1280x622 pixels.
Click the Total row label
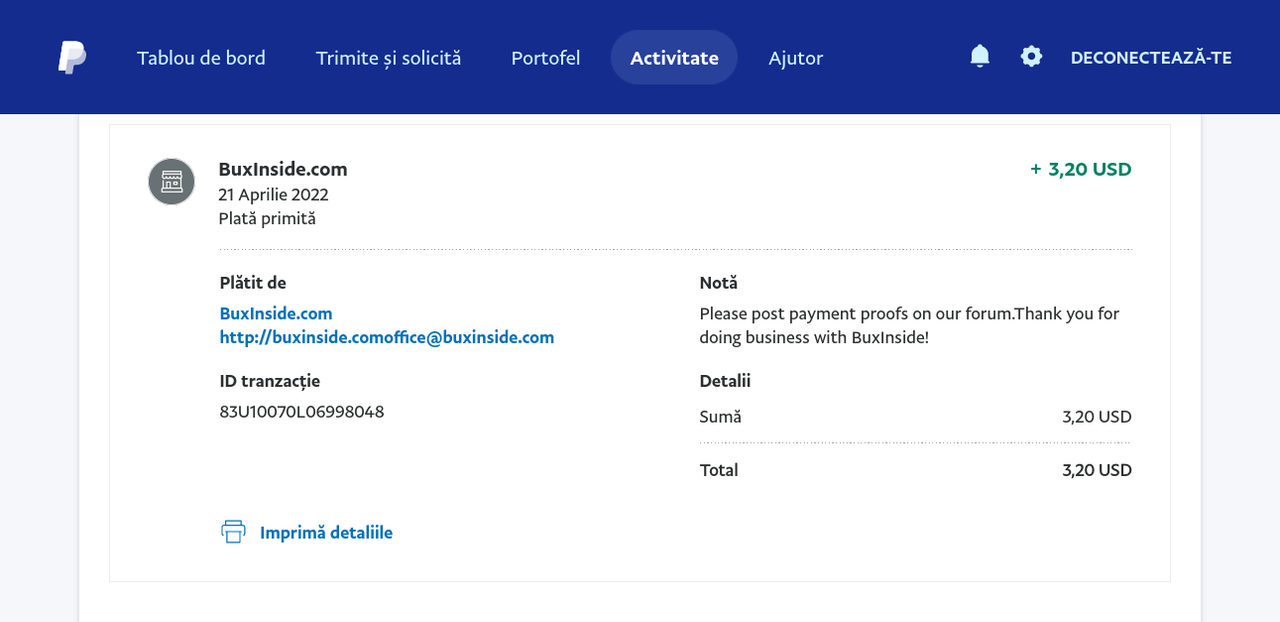[719, 470]
